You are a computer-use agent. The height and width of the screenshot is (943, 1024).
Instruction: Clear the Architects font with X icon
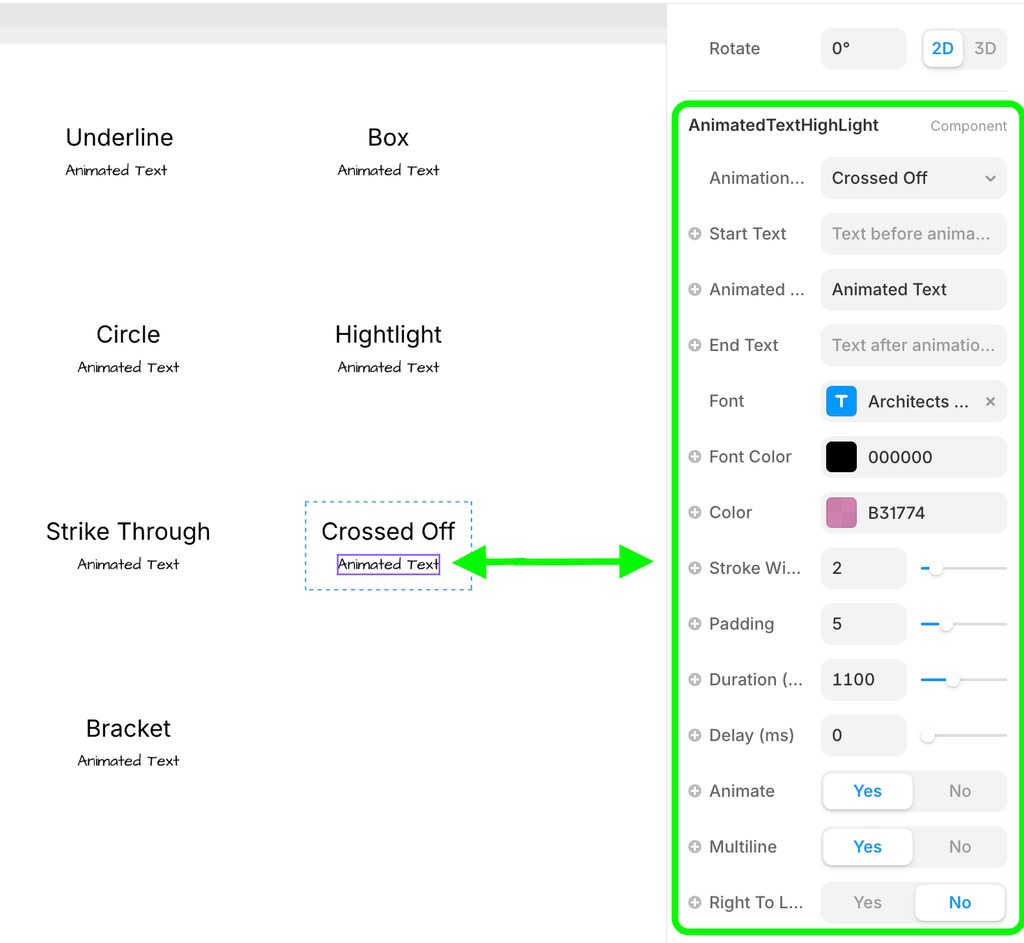click(990, 401)
